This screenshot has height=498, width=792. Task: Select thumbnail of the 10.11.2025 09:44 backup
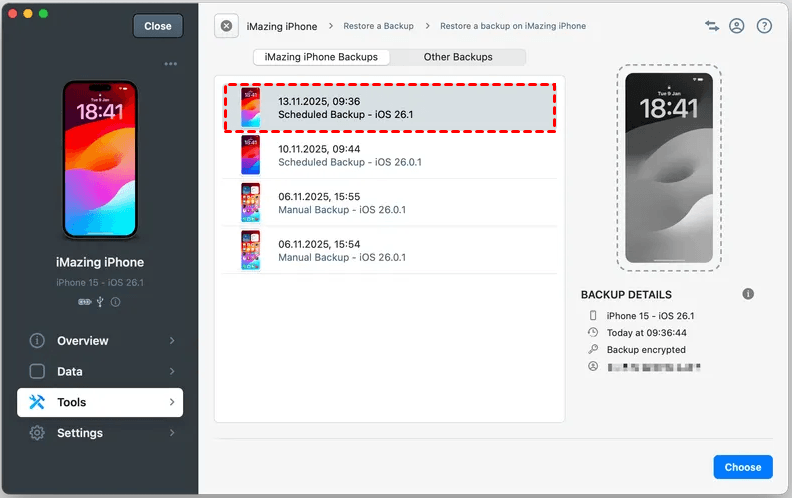click(x=251, y=155)
